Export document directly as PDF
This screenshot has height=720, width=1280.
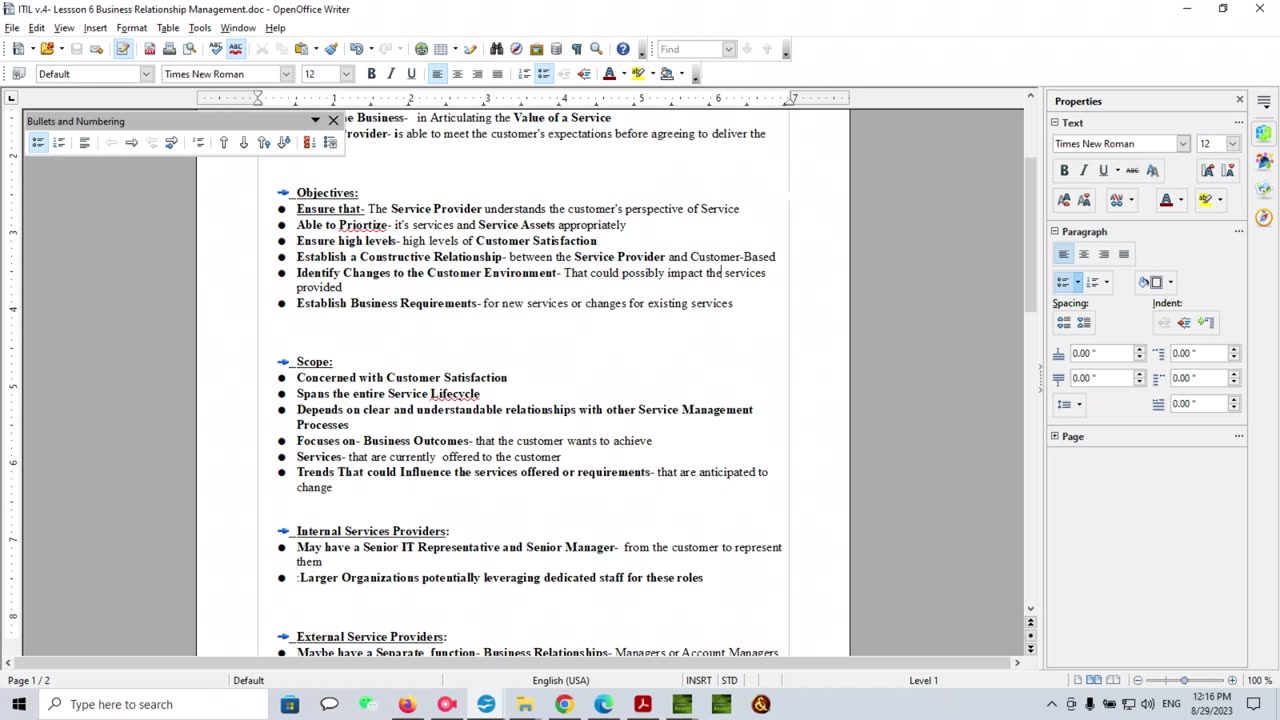(150, 48)
